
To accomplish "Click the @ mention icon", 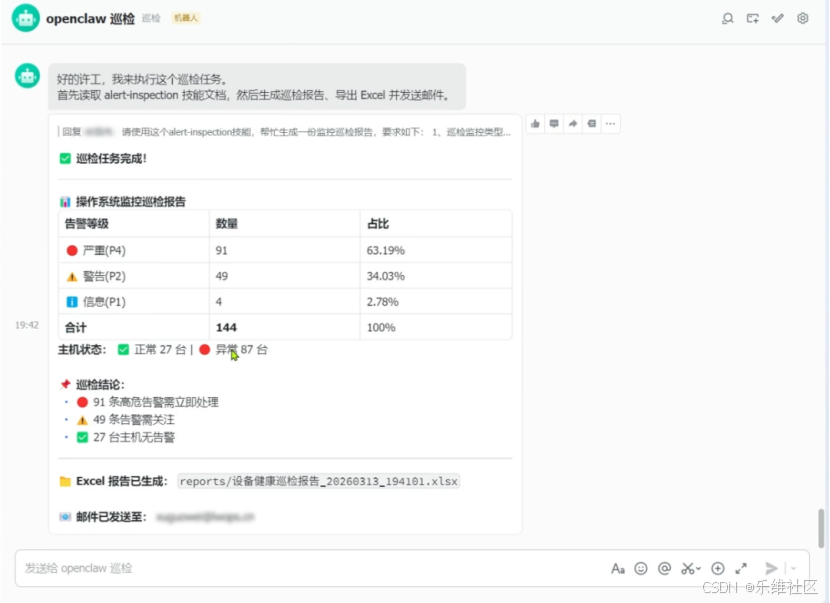I will (664, 569).
